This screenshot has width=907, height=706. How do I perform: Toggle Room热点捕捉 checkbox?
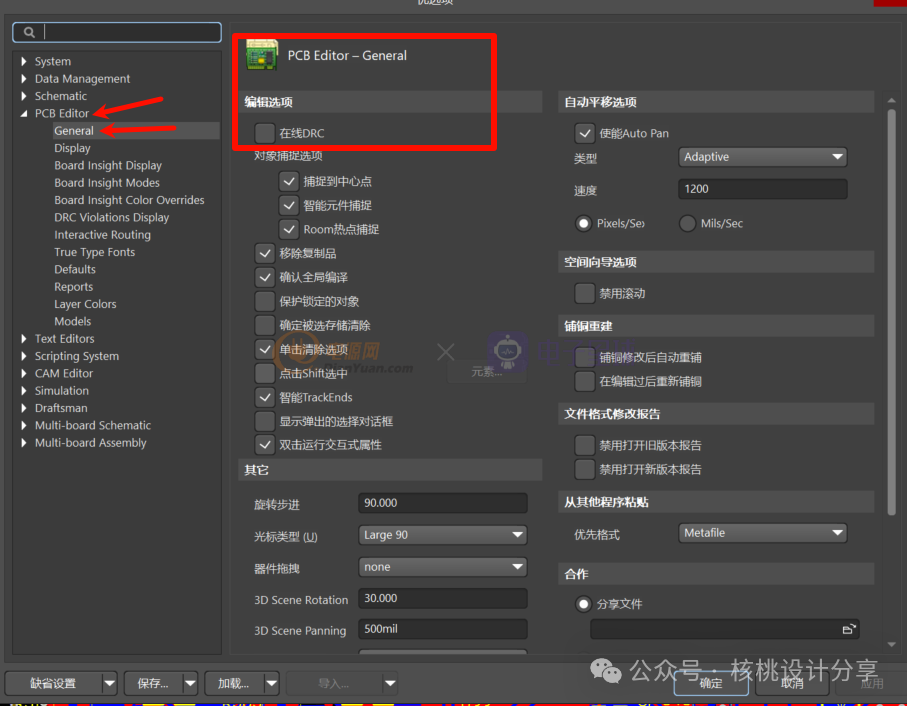pyautogui.click(x=289, y=230)
